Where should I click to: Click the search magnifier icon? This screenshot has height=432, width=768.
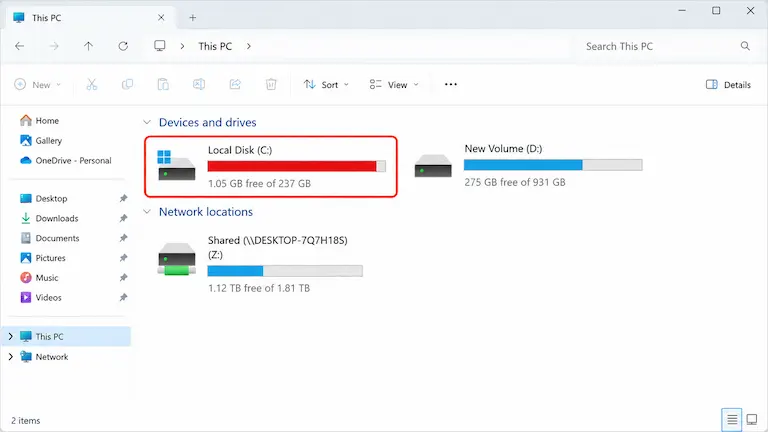[x=745, y=46]
